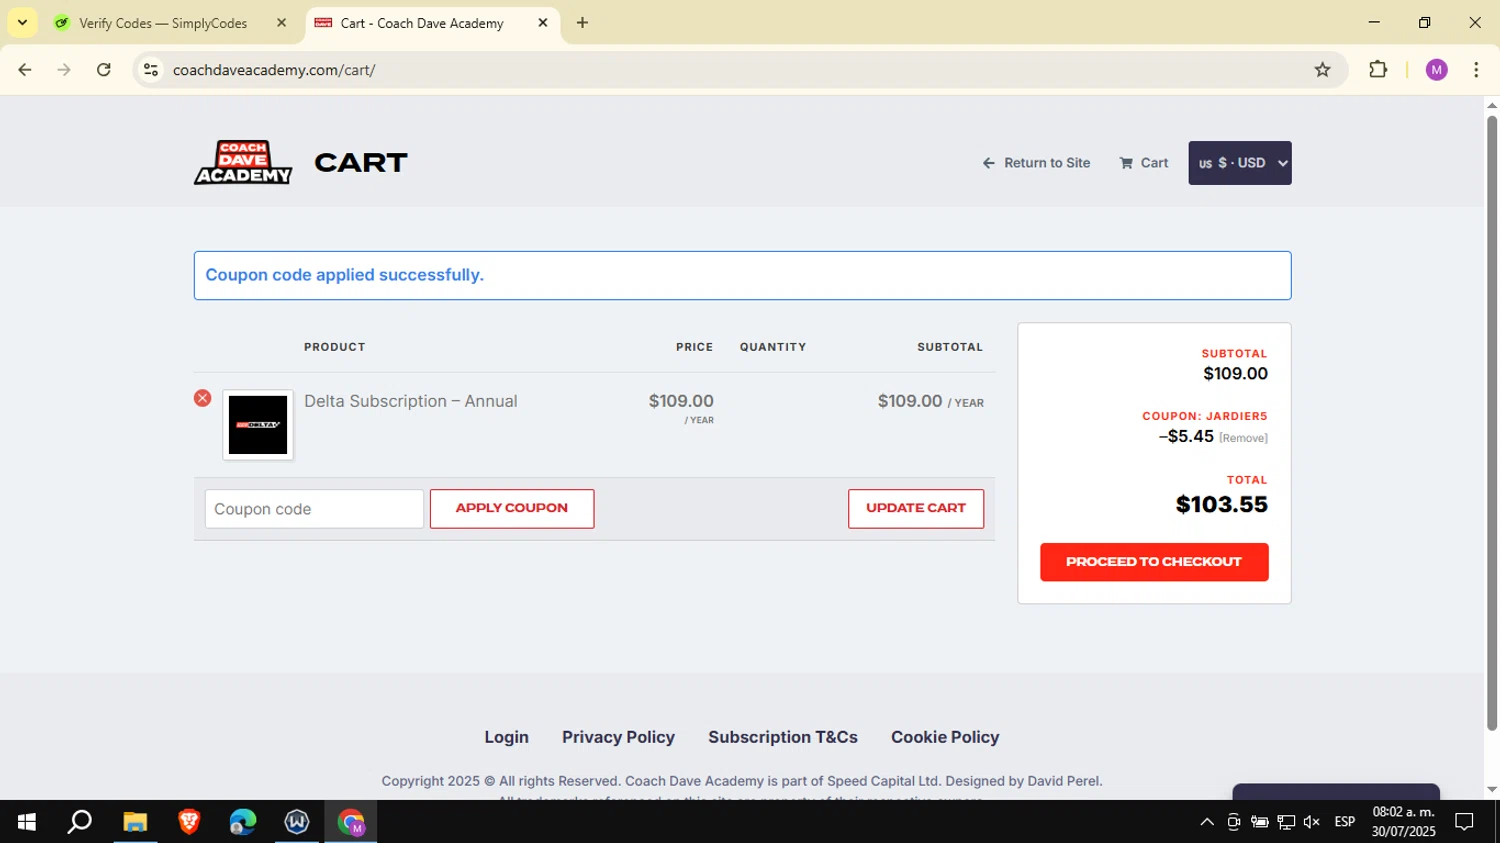Check the battery tray icon
1500x843 pixels.
click(x=1260, y=822)
